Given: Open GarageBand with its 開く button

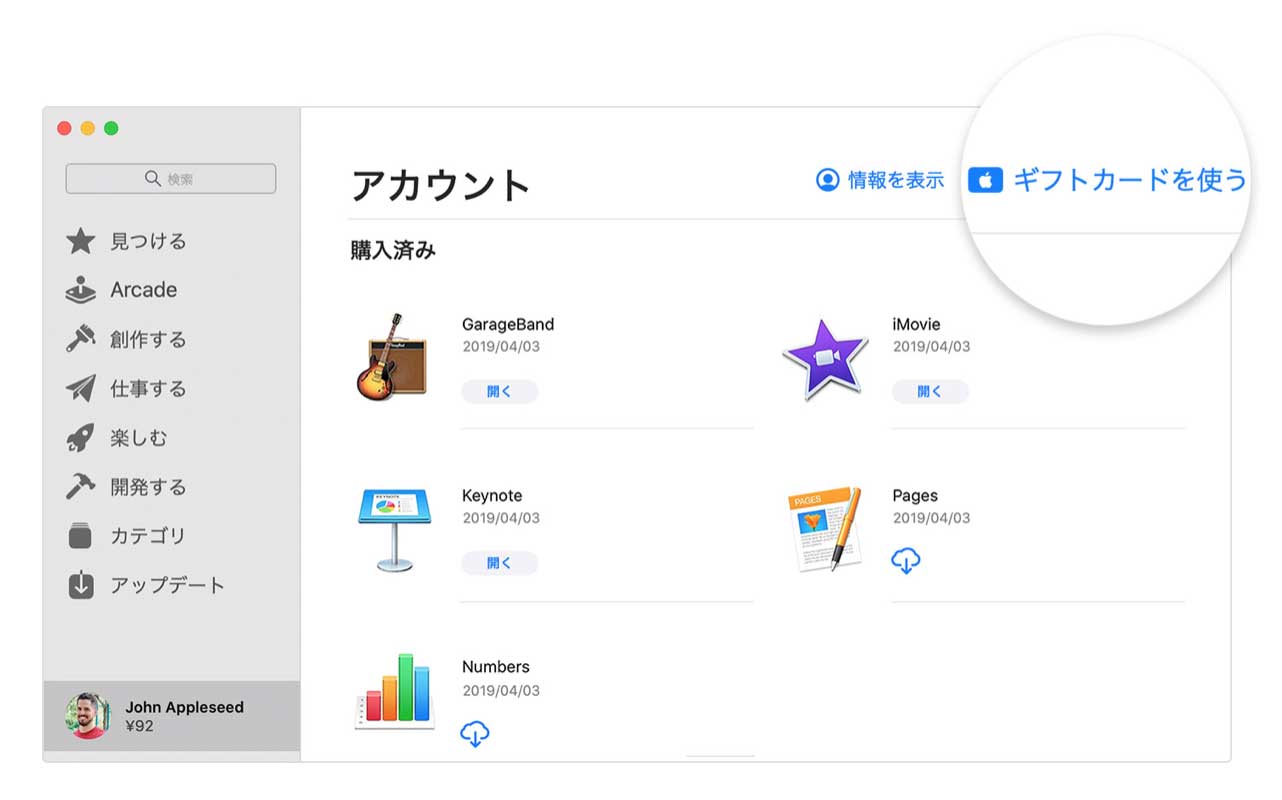Looking at the screenshot, I should click(499, 391).
